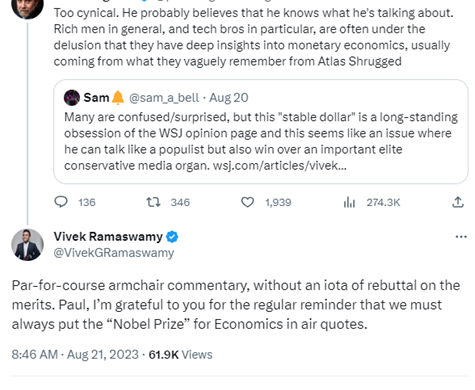Open the three-dot more menu on Vivek's tweet
This screenshot has height=390, width=475.
pyautogui.click(x=461, y=237)
